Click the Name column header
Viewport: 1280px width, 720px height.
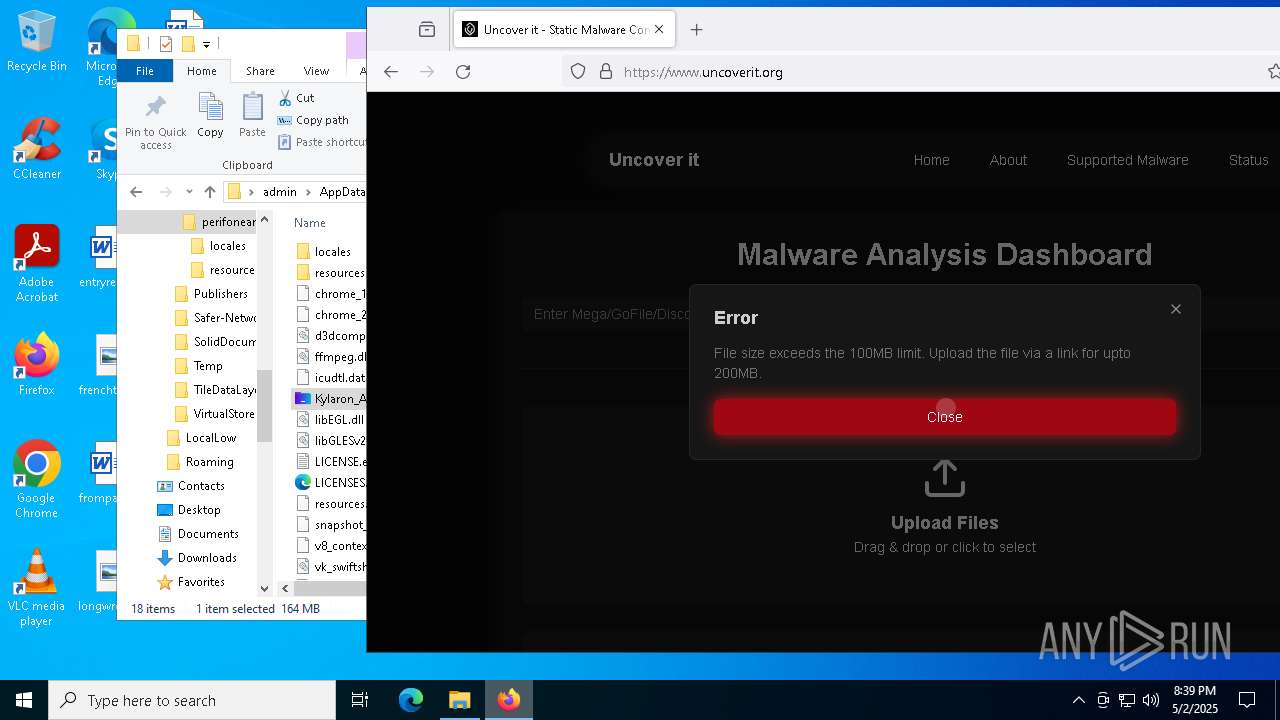coord(310,223)
